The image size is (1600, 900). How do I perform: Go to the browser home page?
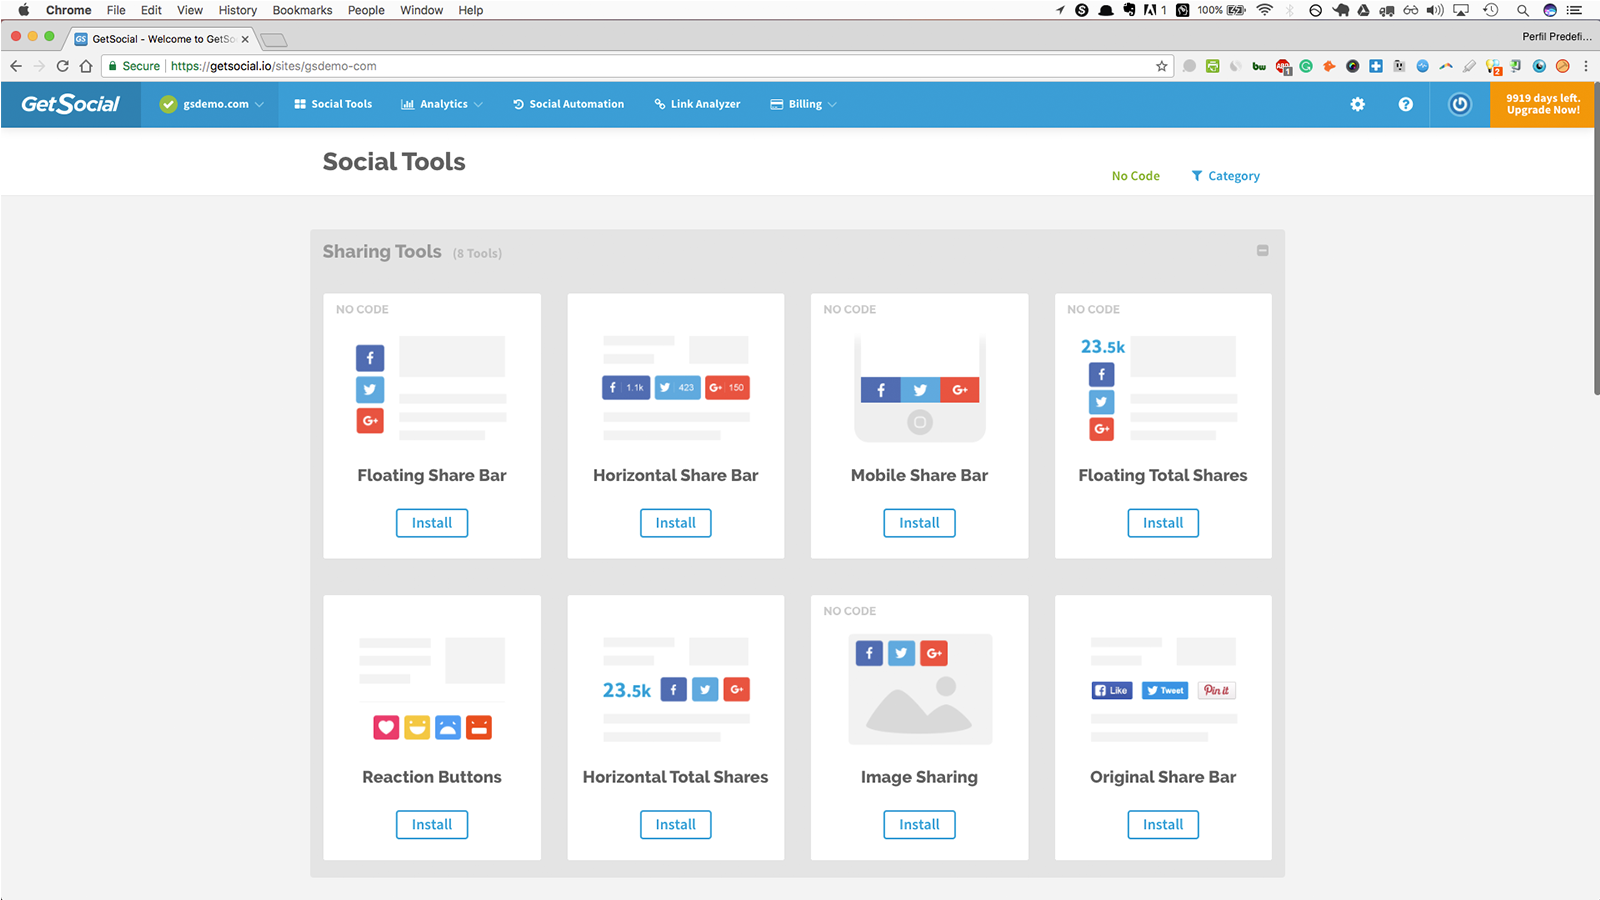[x=86, y=66]
